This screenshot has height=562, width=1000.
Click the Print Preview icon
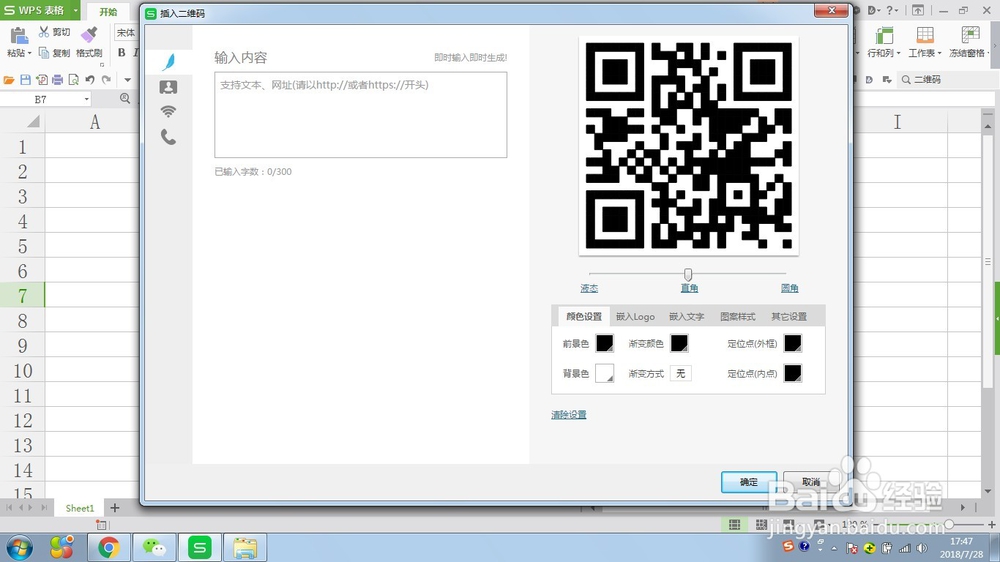point(73,80)
